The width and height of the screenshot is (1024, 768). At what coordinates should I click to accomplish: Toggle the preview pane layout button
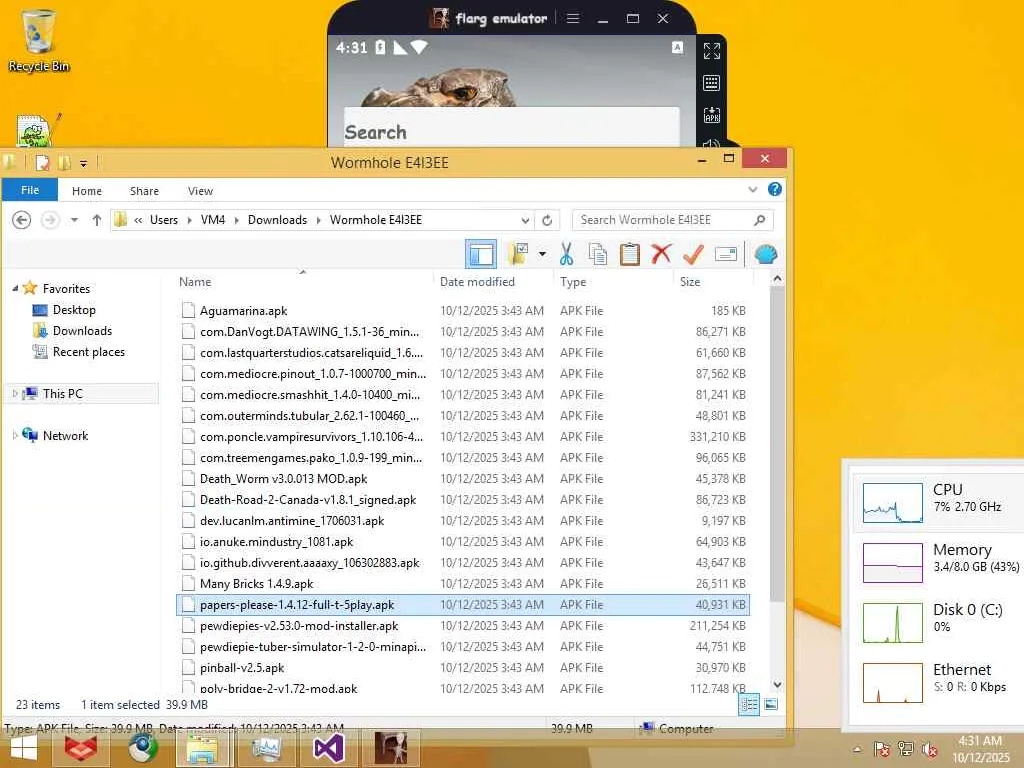pyautogui.click(x=481, y=254)
